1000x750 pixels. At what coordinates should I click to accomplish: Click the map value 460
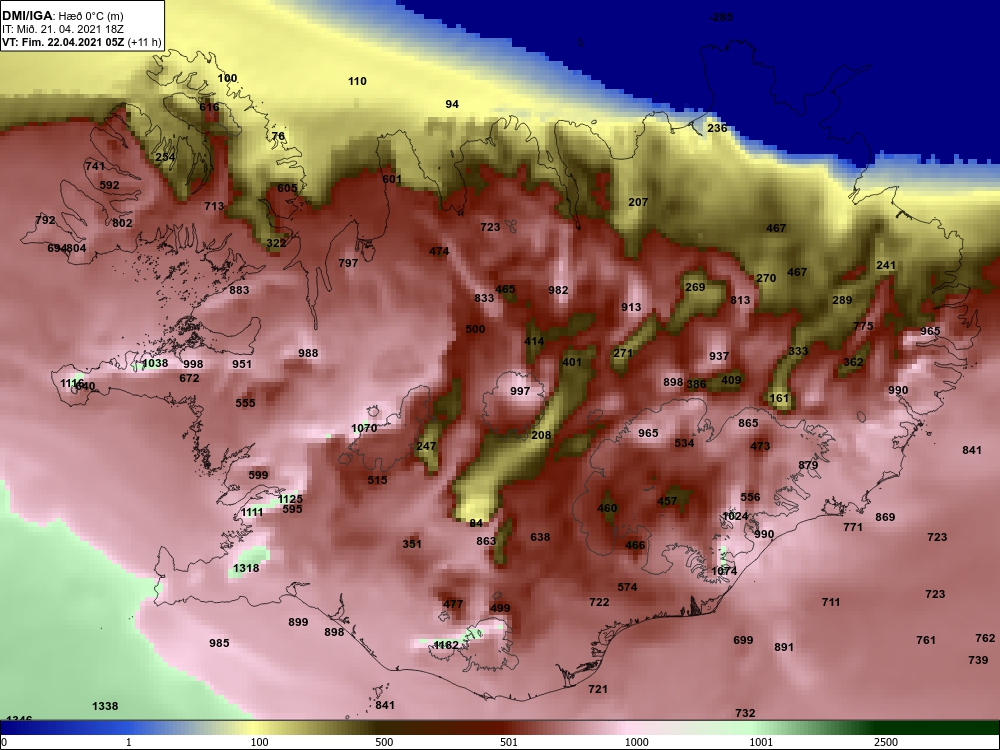607,508
